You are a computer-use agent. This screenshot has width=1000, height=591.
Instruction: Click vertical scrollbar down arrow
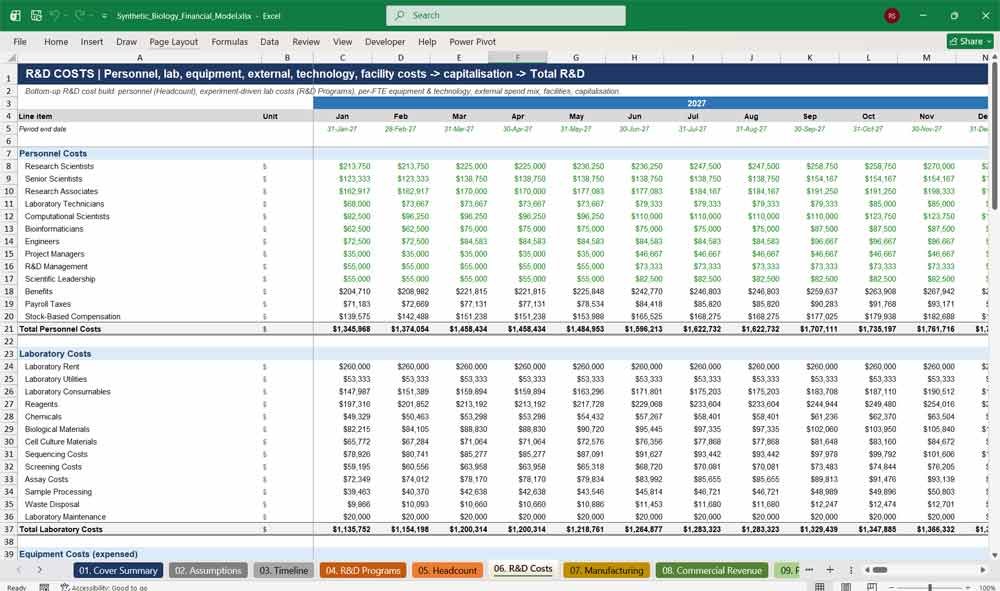click(x=994, y=556)
